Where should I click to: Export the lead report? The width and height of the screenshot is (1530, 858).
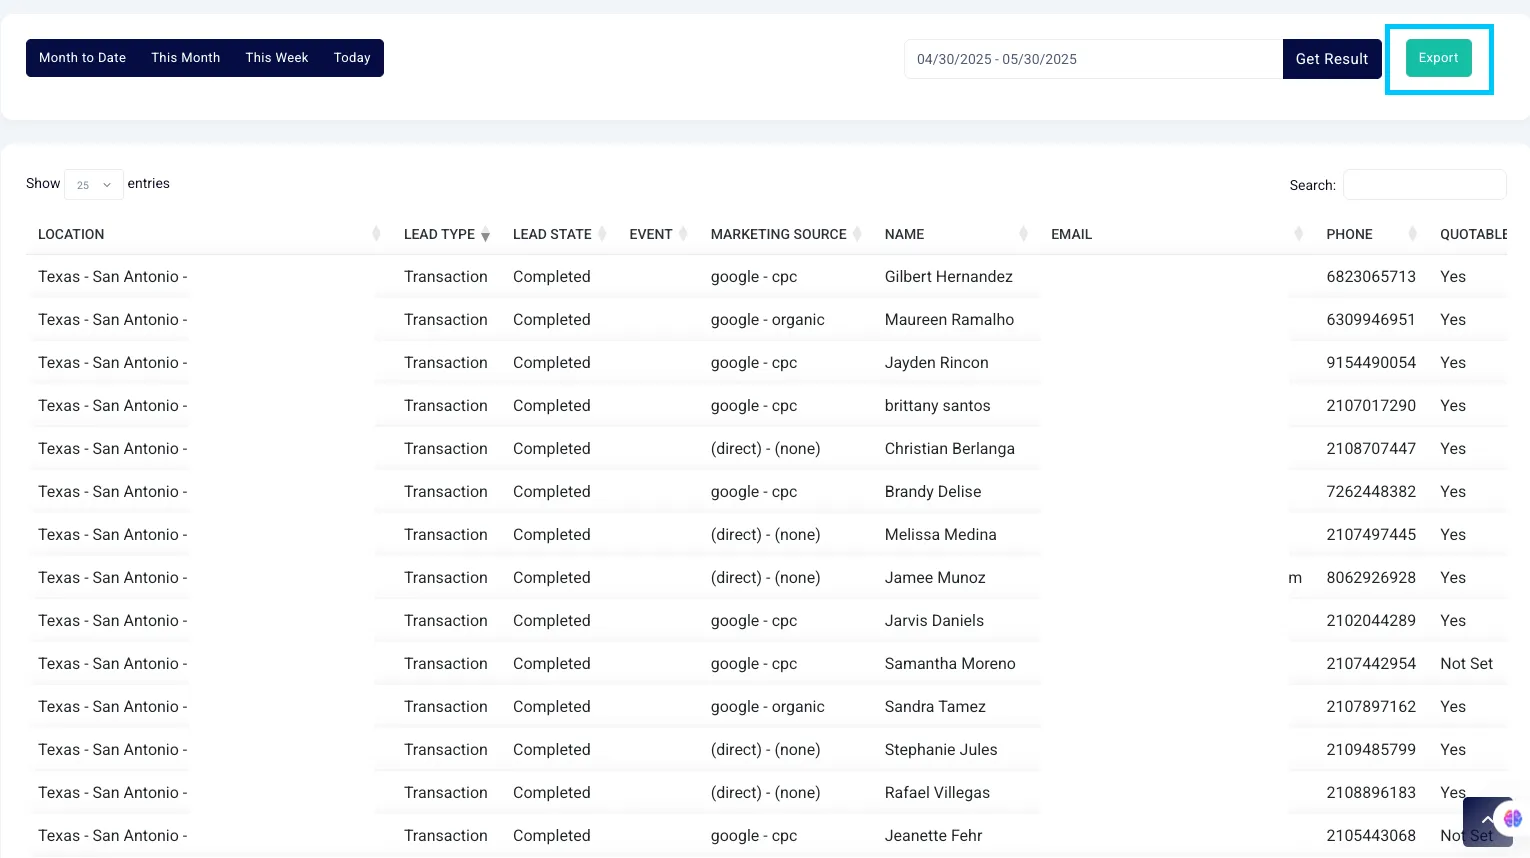coord(1439,58)
